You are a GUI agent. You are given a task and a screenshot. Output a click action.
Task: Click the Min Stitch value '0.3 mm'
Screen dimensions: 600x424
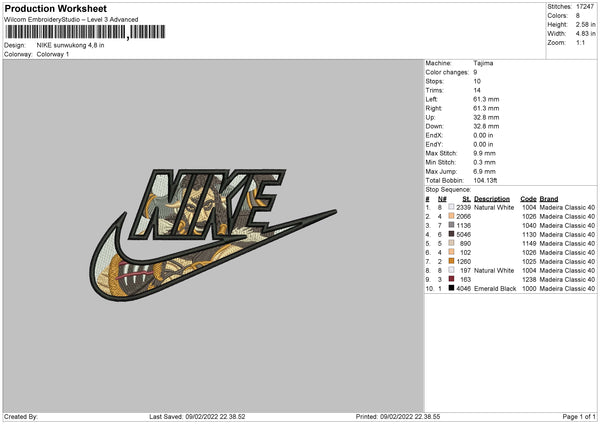484,163
